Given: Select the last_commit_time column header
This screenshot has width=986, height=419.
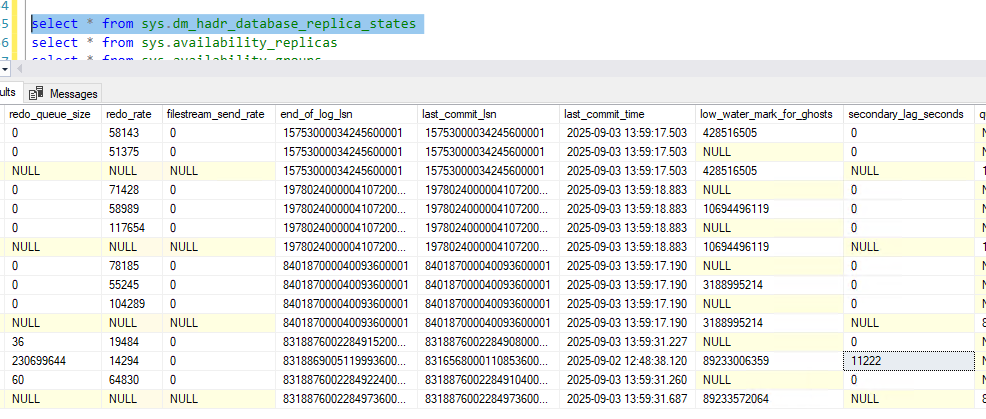Looking at the screenshot, I should (628, 114).
